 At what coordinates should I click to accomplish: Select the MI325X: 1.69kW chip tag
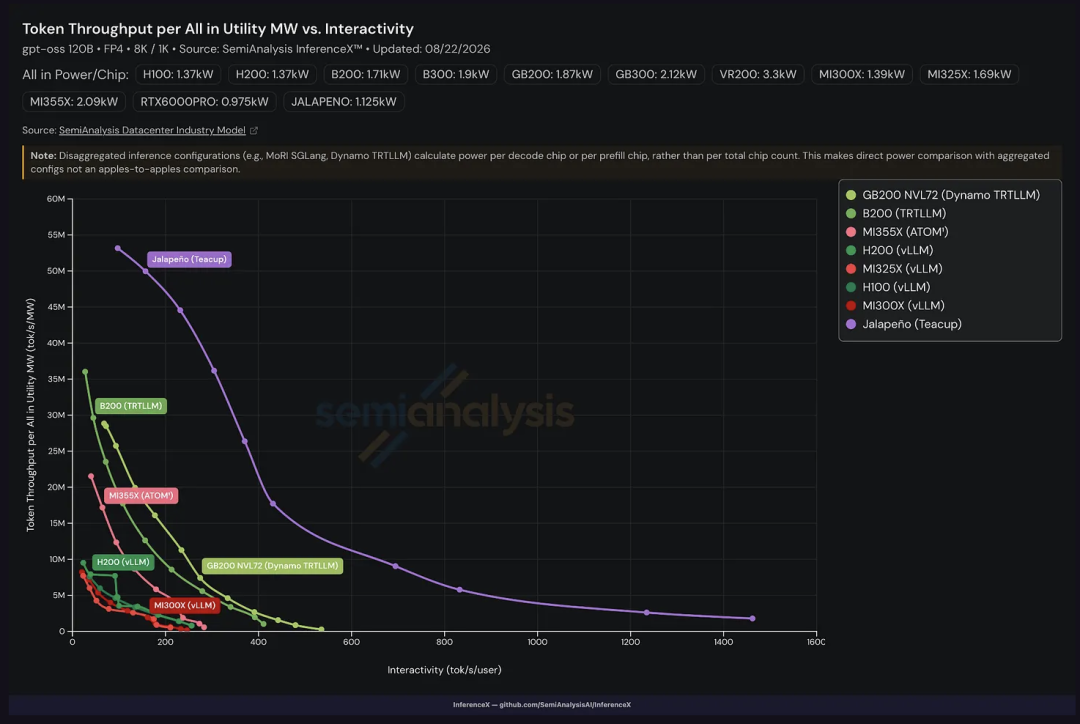pyautogui.click(x=969, y=74)
